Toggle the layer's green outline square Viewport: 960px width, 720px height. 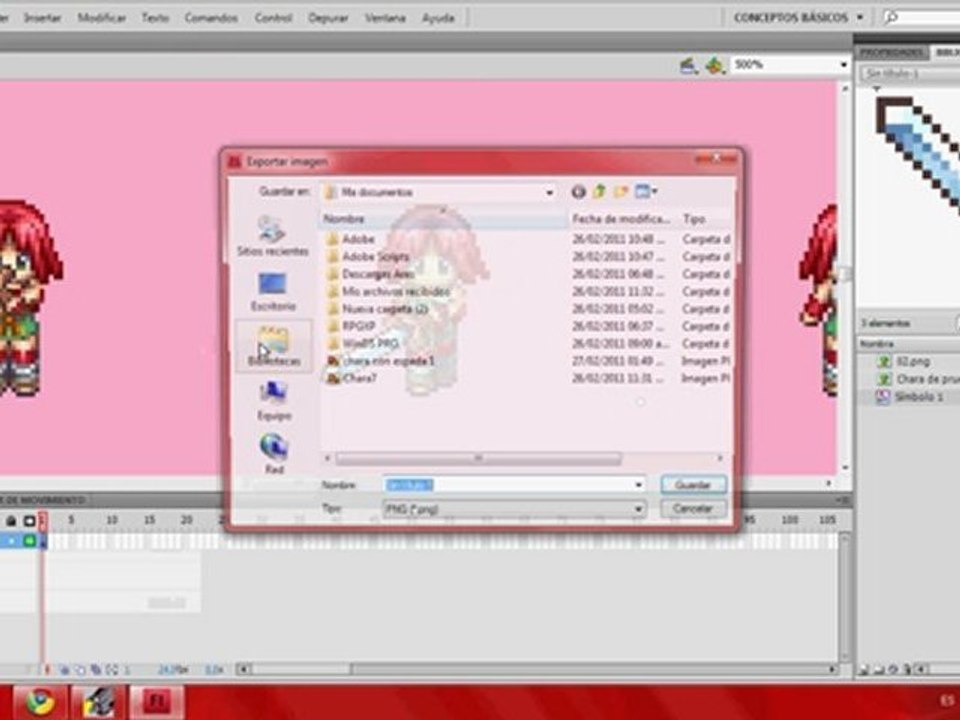[29, 541]
